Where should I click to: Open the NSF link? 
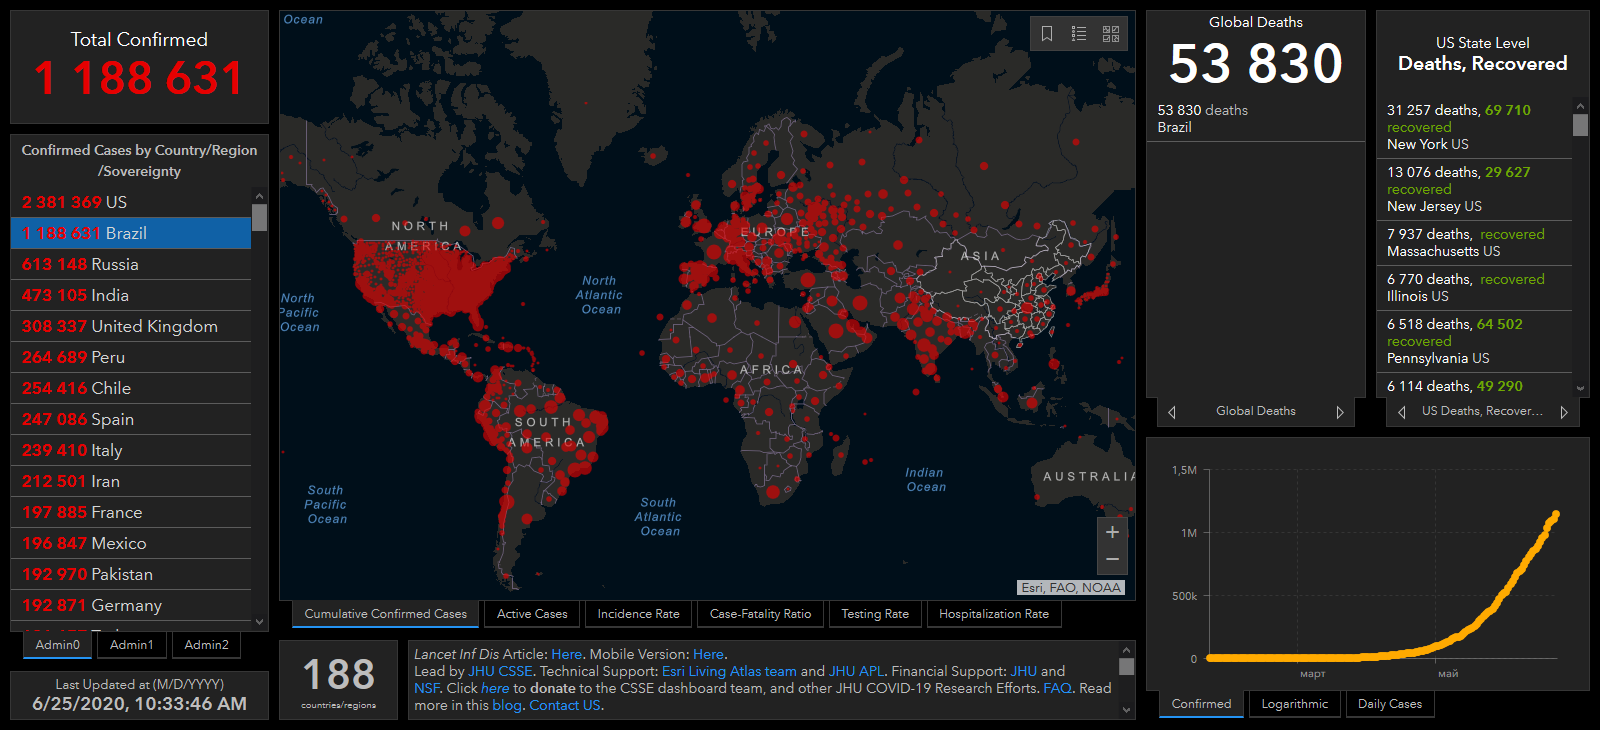tap(427, 689)
